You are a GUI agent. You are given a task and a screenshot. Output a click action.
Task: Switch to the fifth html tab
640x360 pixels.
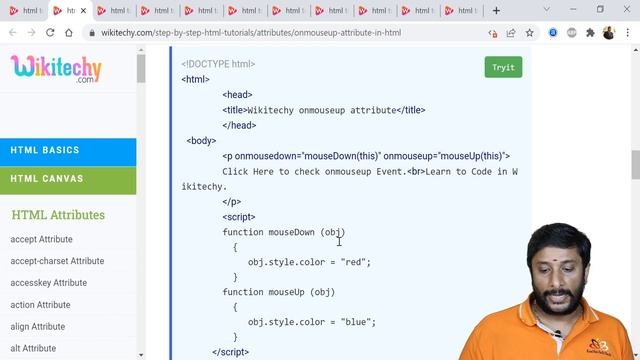point(201,11)
